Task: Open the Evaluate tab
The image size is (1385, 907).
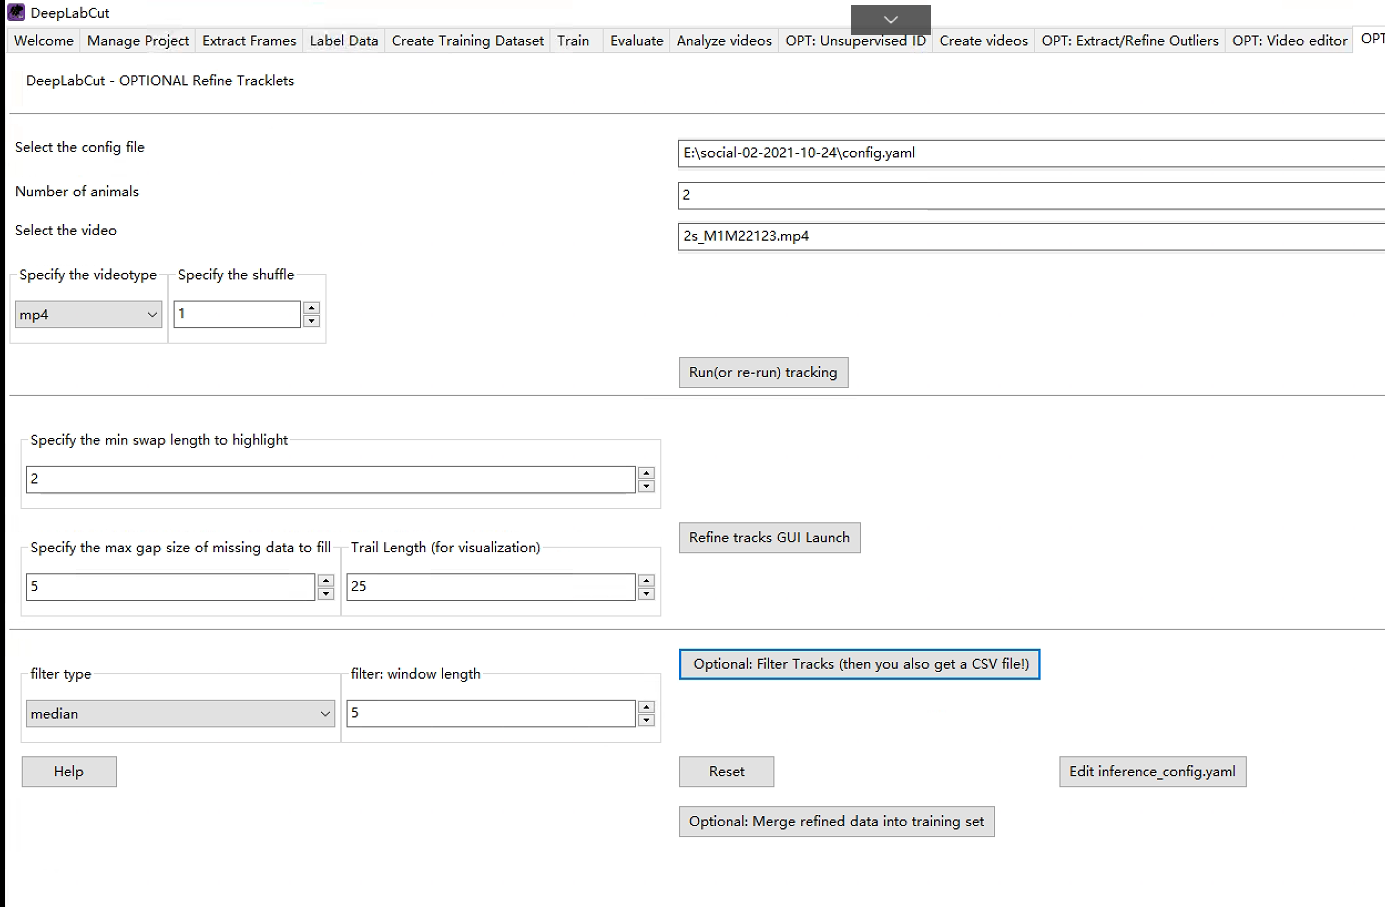Action: (x=636, y=40)
